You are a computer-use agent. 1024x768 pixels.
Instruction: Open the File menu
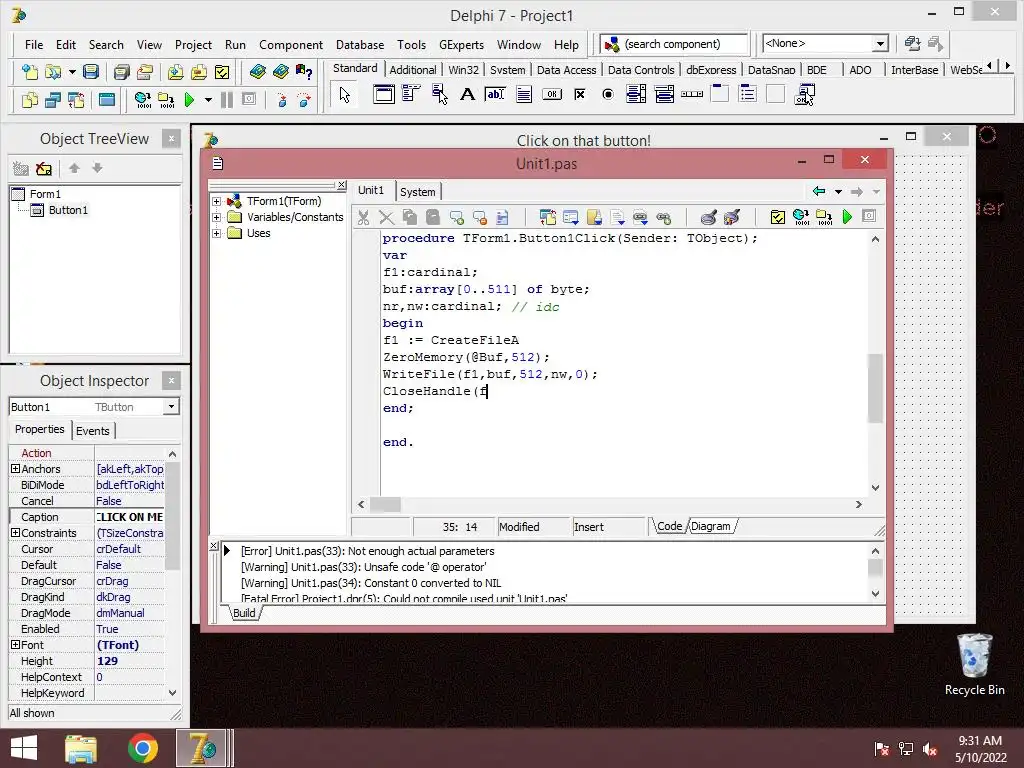pyautogui.click(x=34, y=44)
